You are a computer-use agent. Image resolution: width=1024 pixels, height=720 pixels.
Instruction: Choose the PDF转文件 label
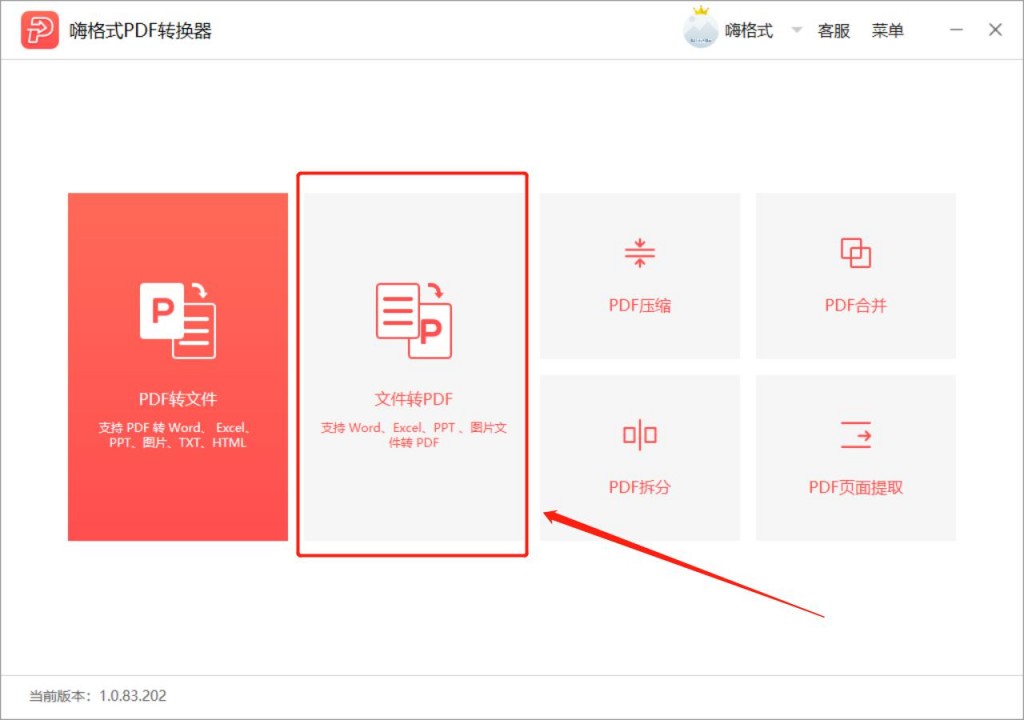tap(178, 399)
